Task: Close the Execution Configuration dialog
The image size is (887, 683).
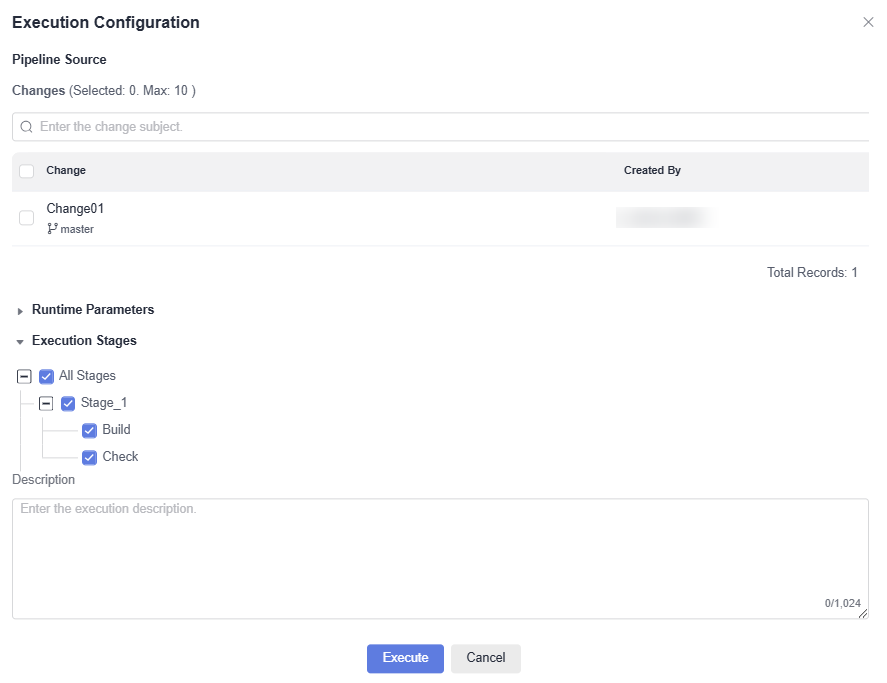Action: 868,22
